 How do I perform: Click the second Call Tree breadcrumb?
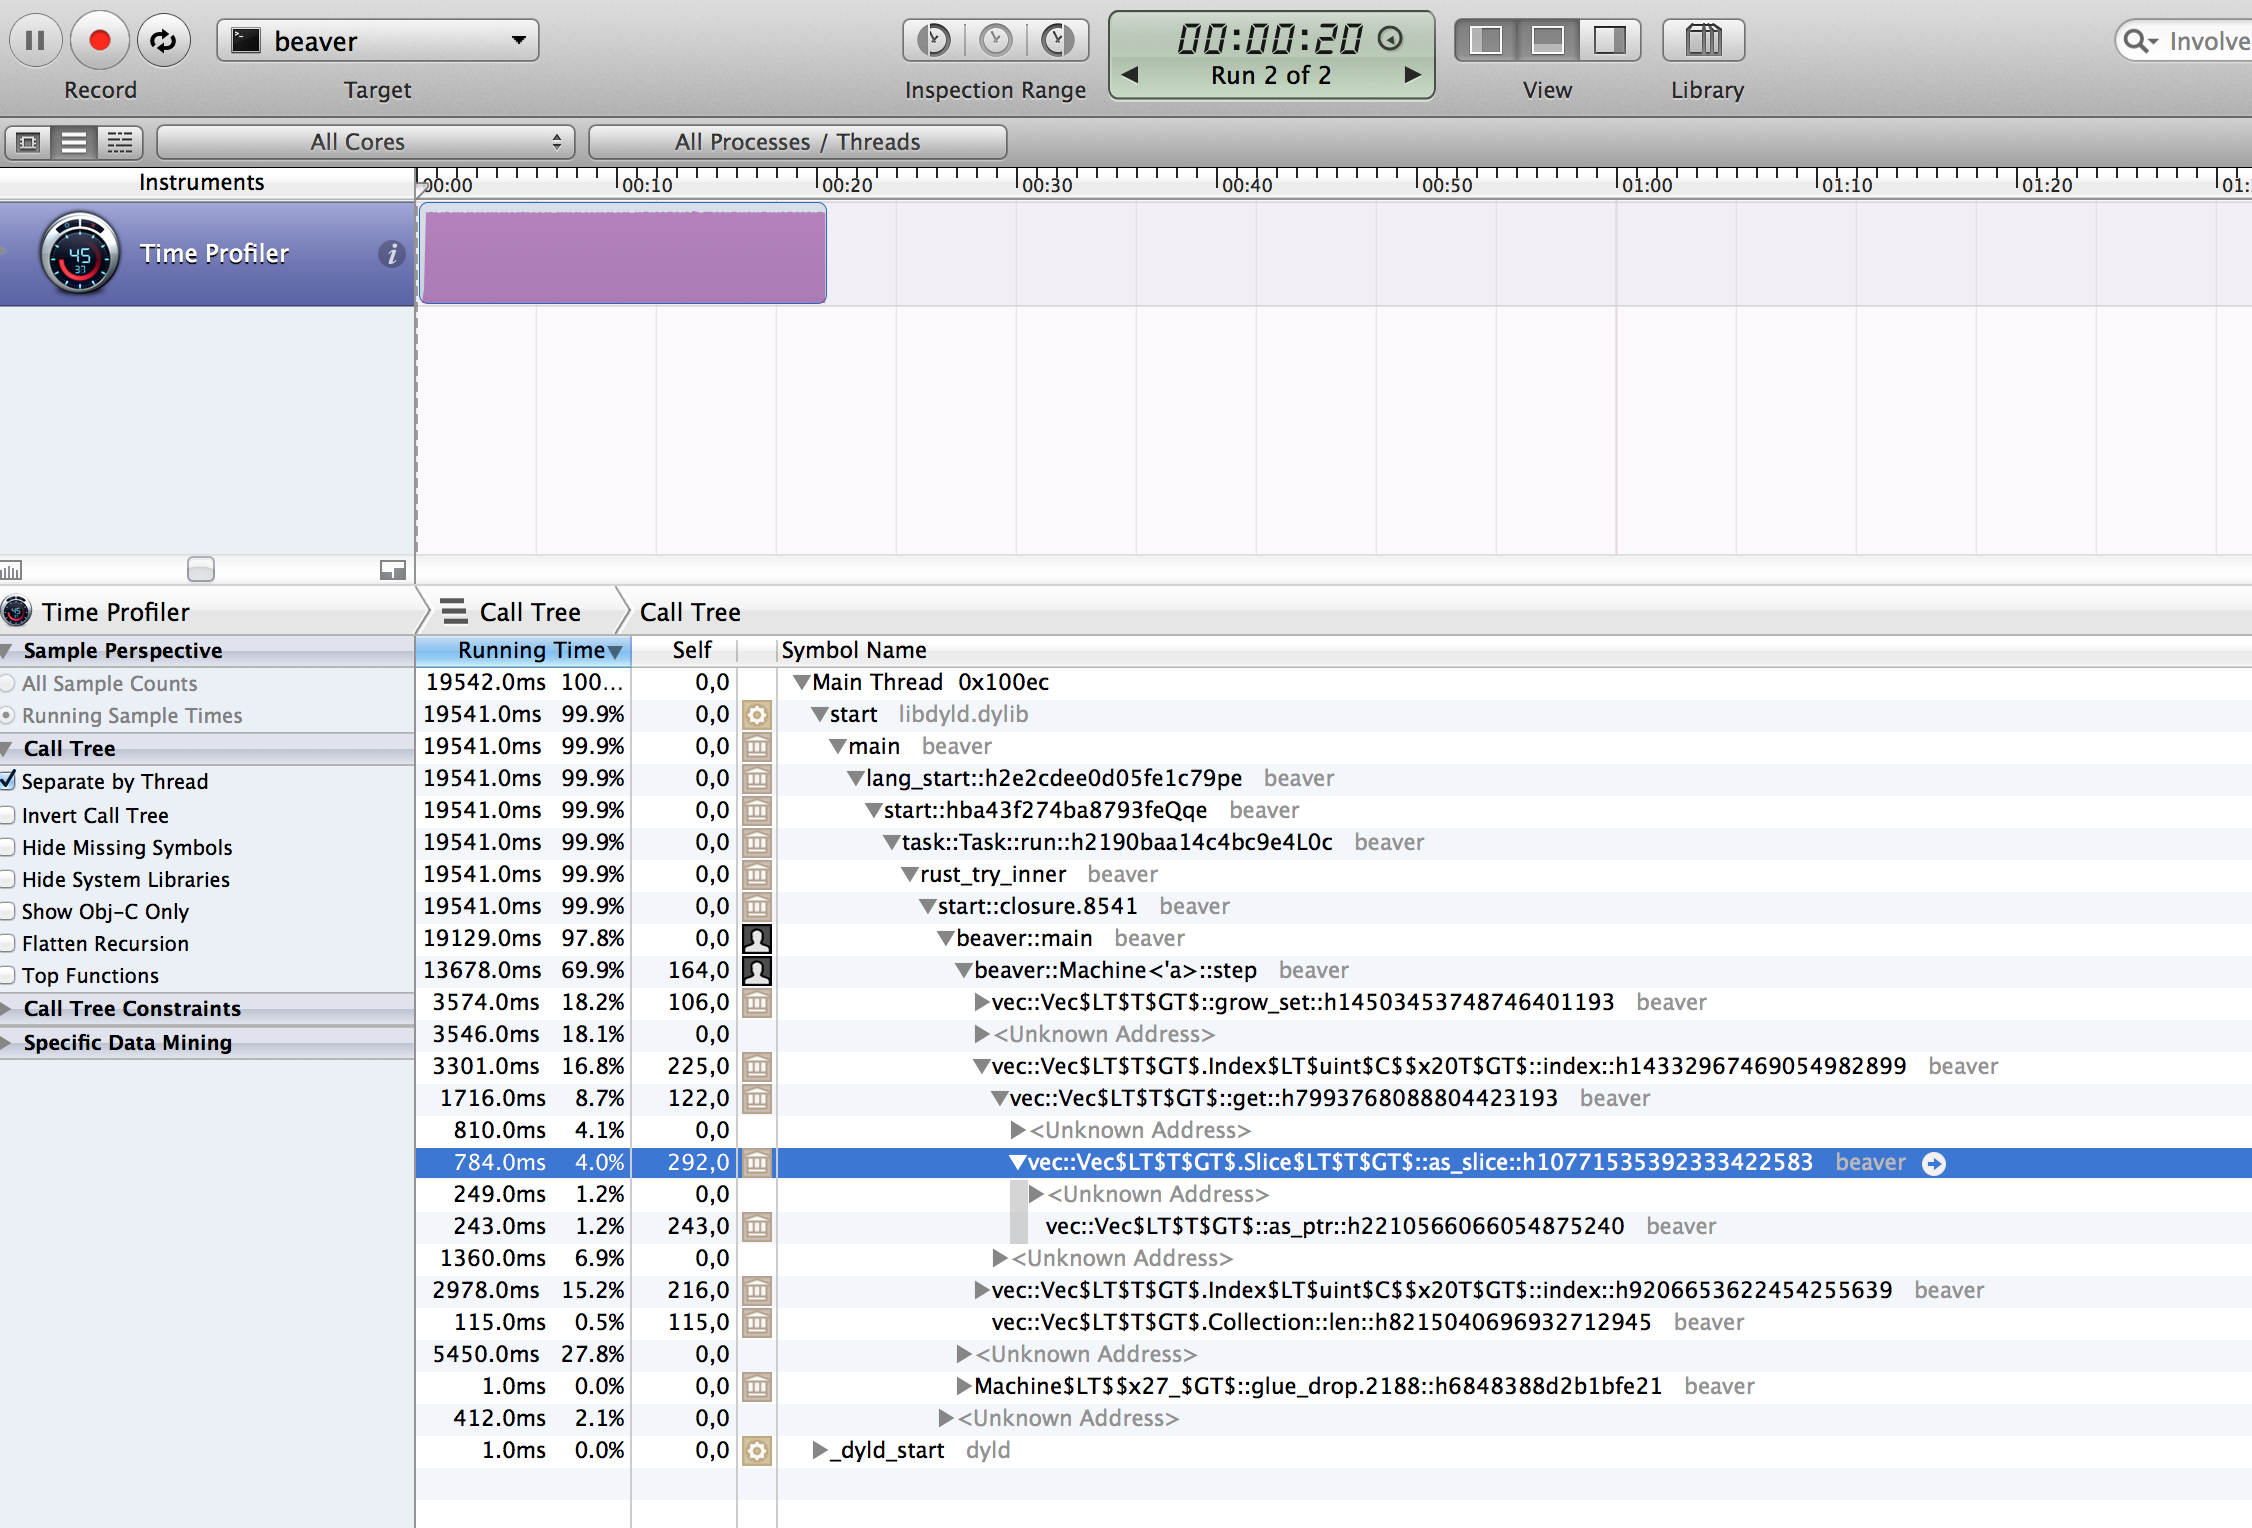coord(690,612)
